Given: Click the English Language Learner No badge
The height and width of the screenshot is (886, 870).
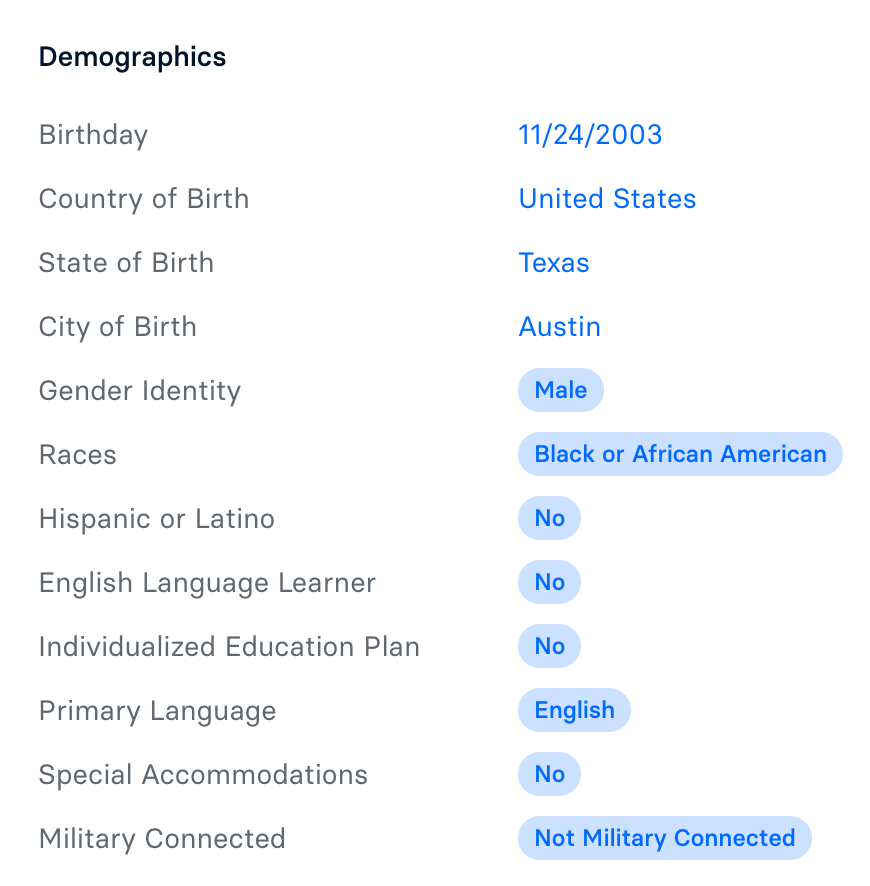Looking at the screenshot, I should tap(549, 582).
